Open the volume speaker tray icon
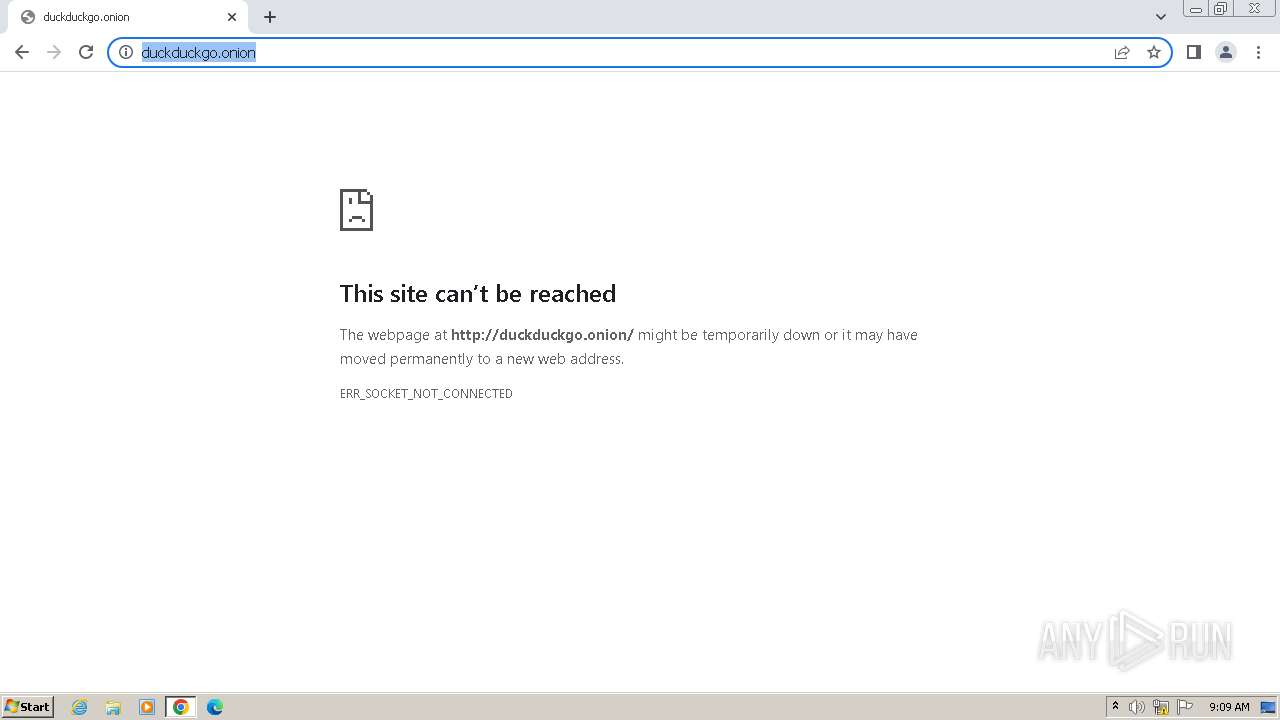1280x720 pixels. tap(1137, 707)
